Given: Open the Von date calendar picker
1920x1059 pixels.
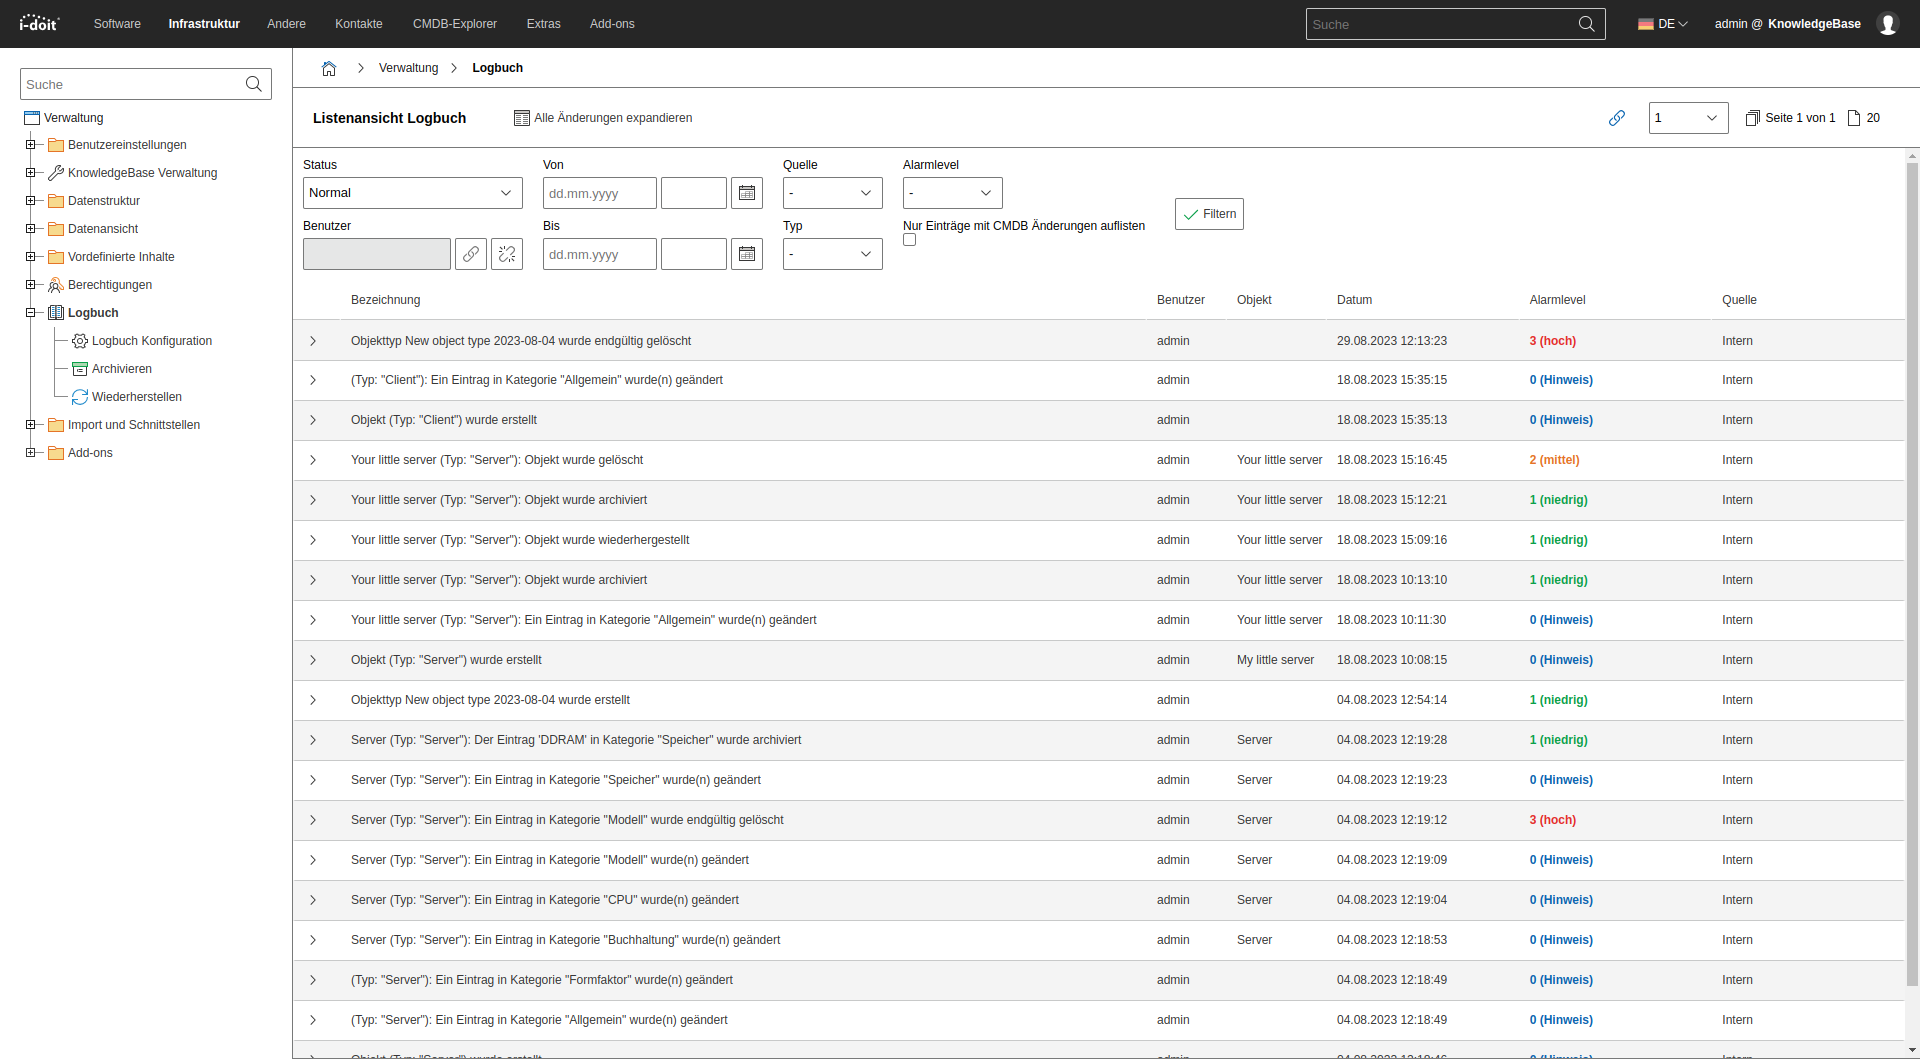Looking at the screenshot, I should (747, 193).
